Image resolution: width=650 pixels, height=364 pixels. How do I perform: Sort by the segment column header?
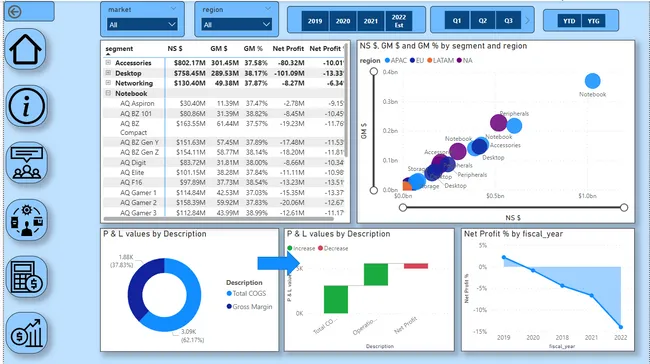coord(119,49)
